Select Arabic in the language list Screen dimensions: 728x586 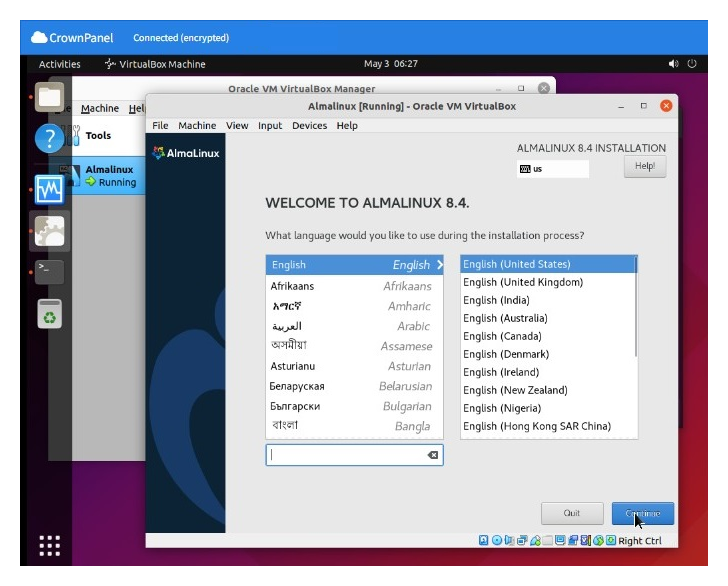coord(354,326)
